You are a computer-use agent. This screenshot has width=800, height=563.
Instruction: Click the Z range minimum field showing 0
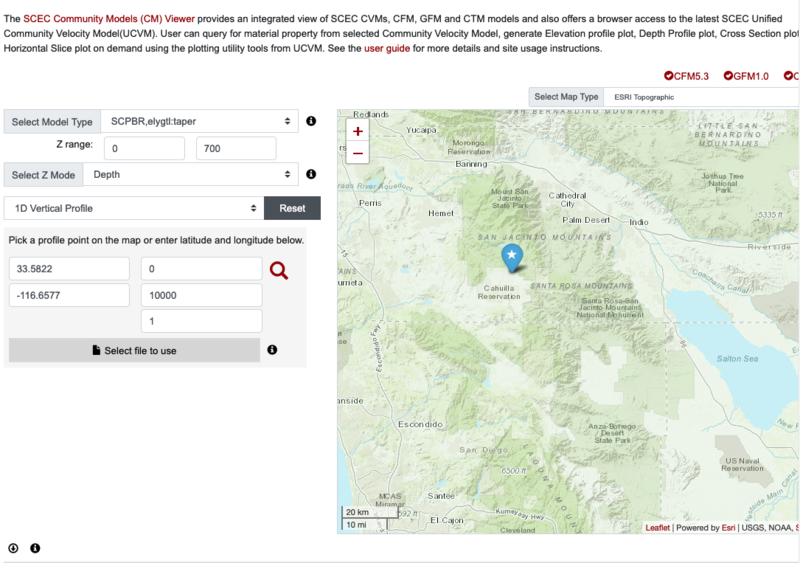[144, 149]
